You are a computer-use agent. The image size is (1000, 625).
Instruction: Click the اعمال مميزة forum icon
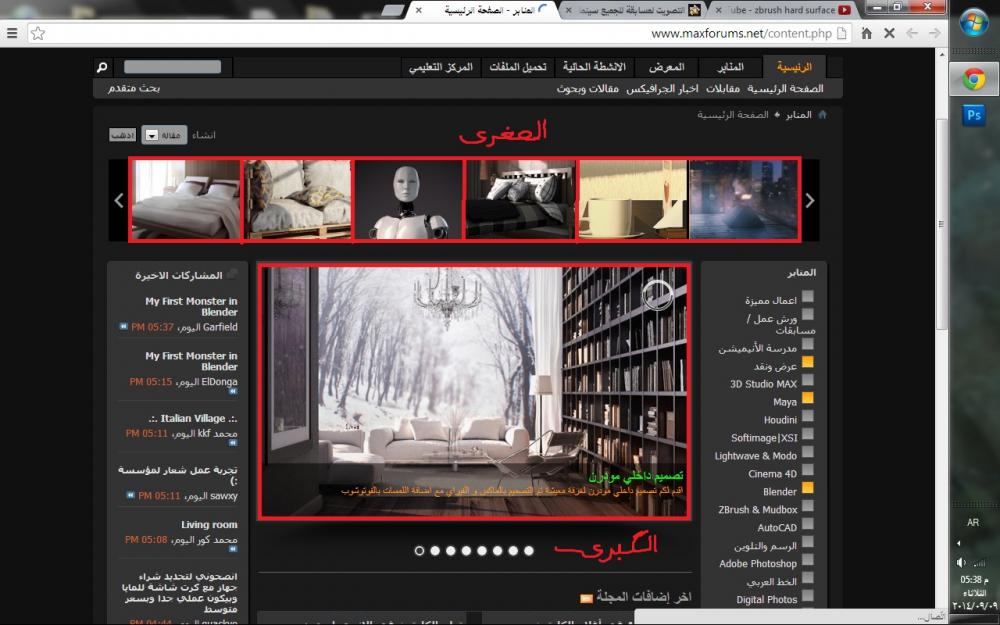tap(807, 296)
